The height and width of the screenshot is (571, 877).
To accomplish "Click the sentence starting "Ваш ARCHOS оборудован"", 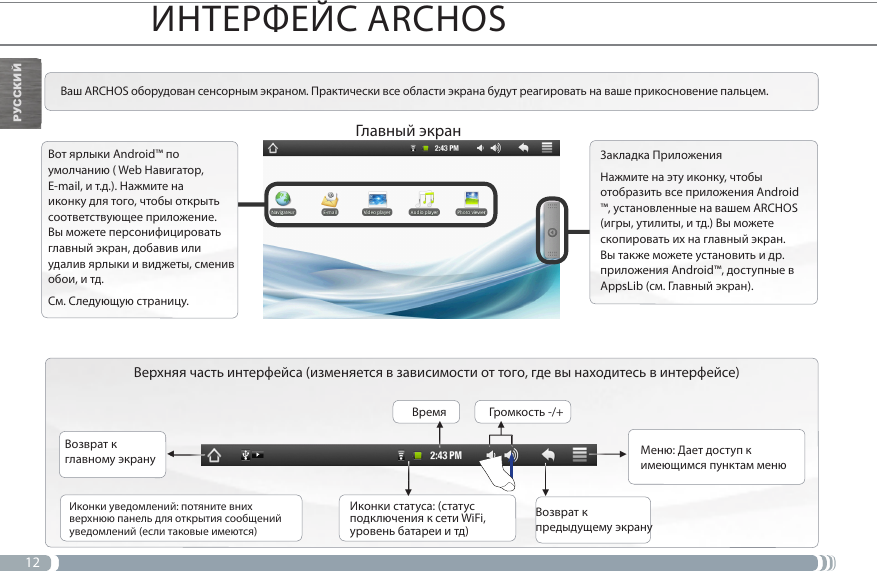I will 414,91.
